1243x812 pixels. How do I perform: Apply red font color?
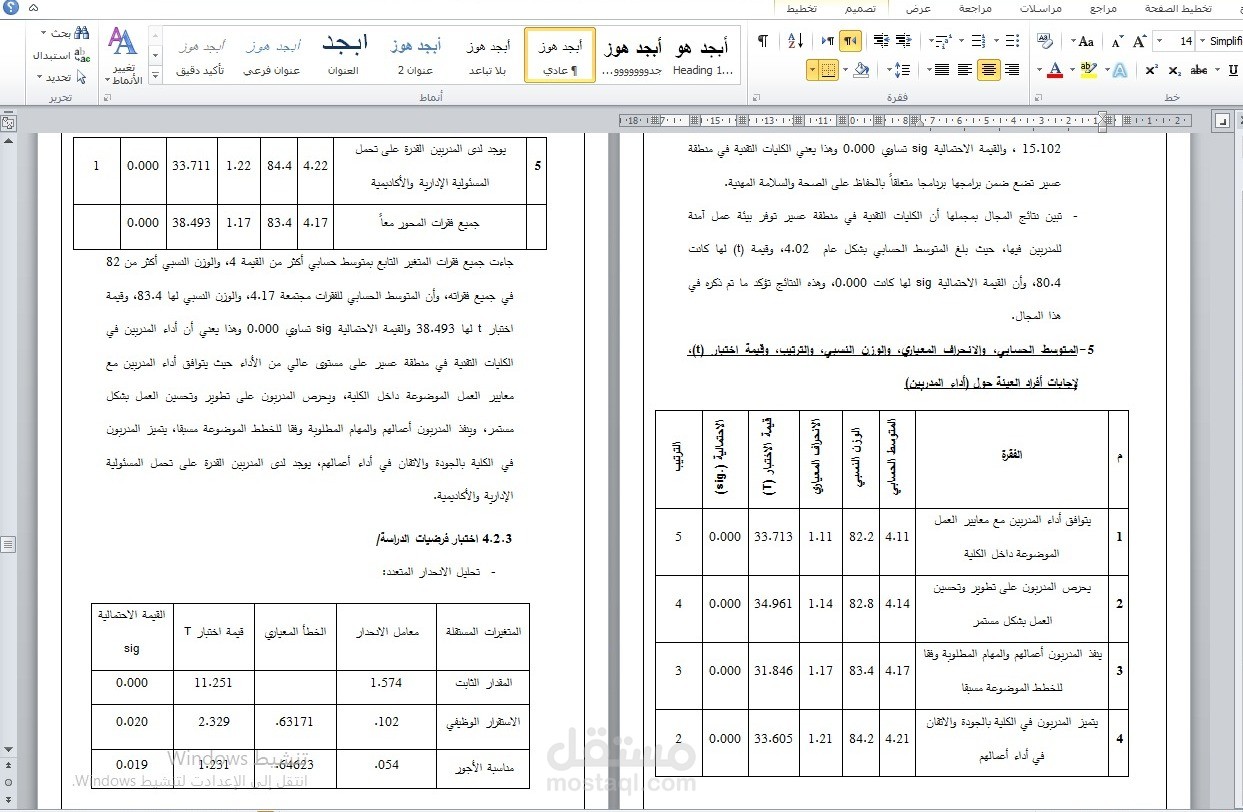tap(1055, 70)
